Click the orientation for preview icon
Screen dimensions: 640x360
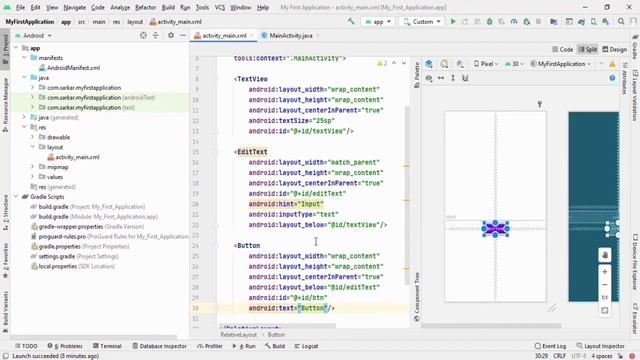coord(444,64)
